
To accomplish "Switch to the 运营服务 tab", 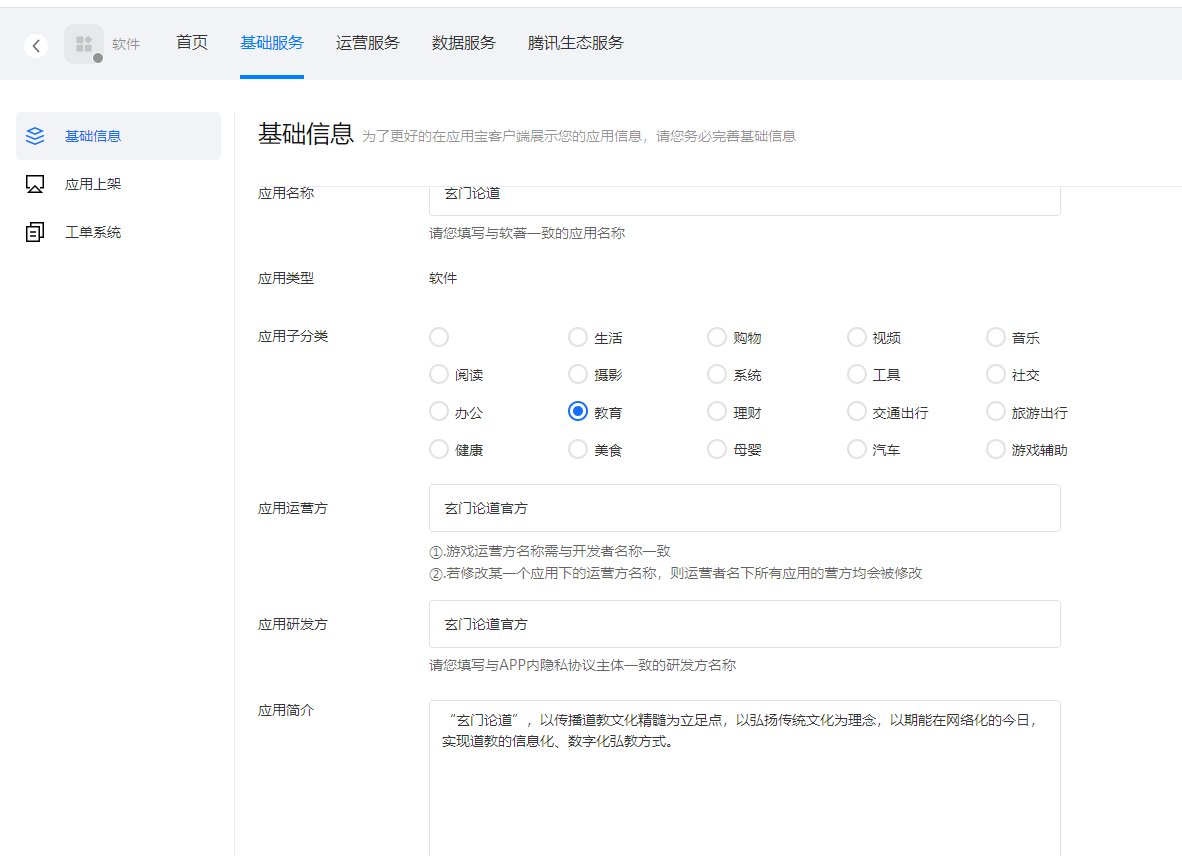I will (x=367, y=43).
